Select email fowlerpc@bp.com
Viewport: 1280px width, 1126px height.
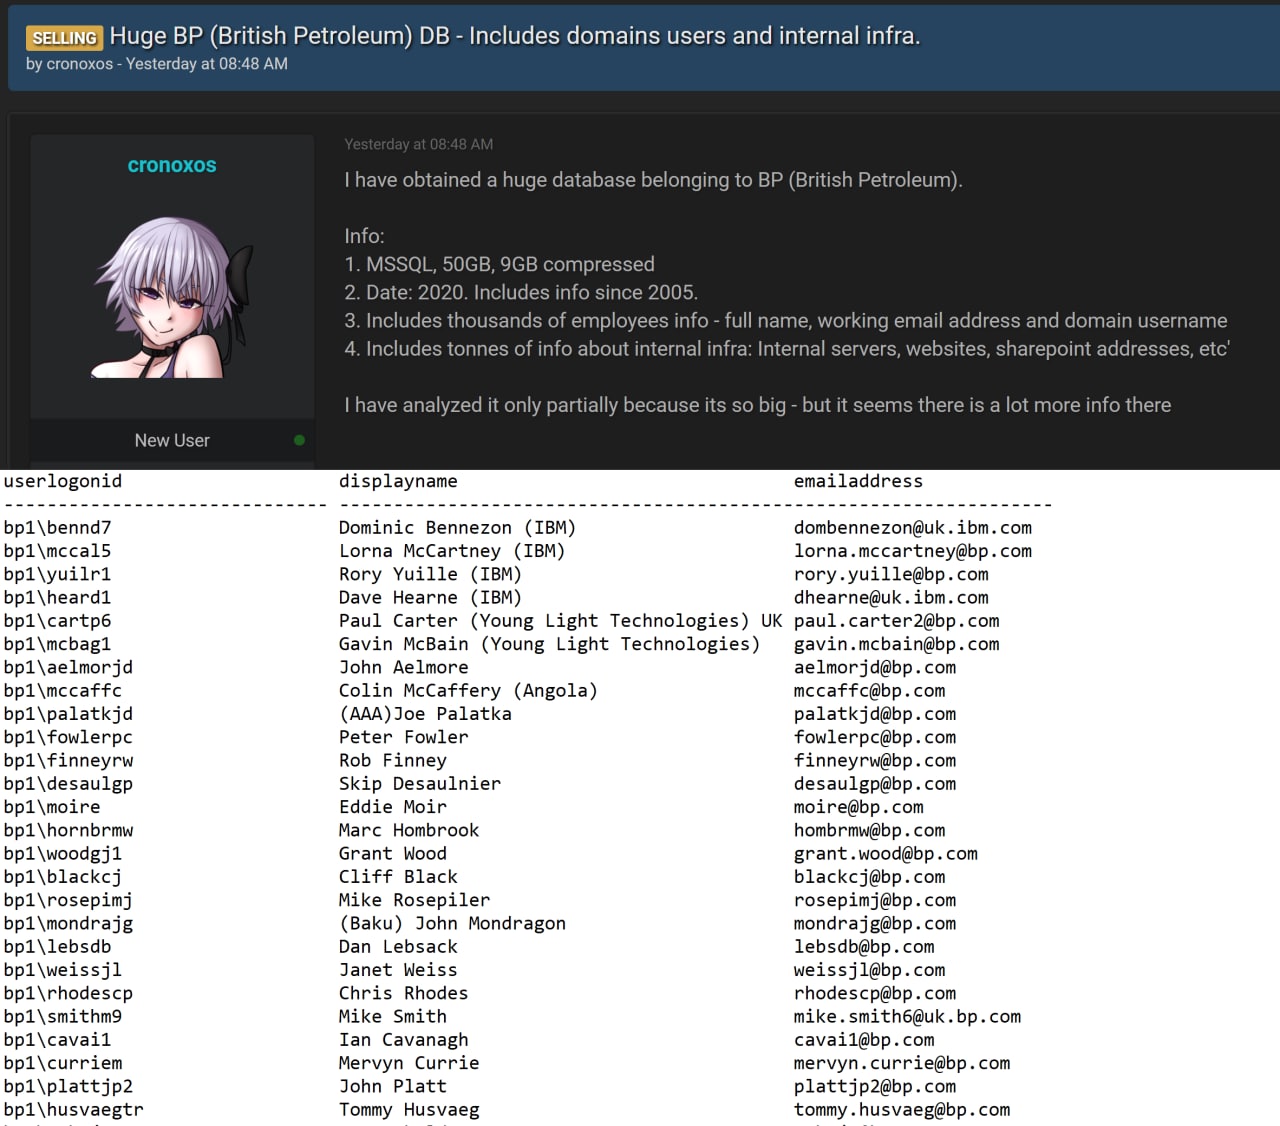coord(875,737)
